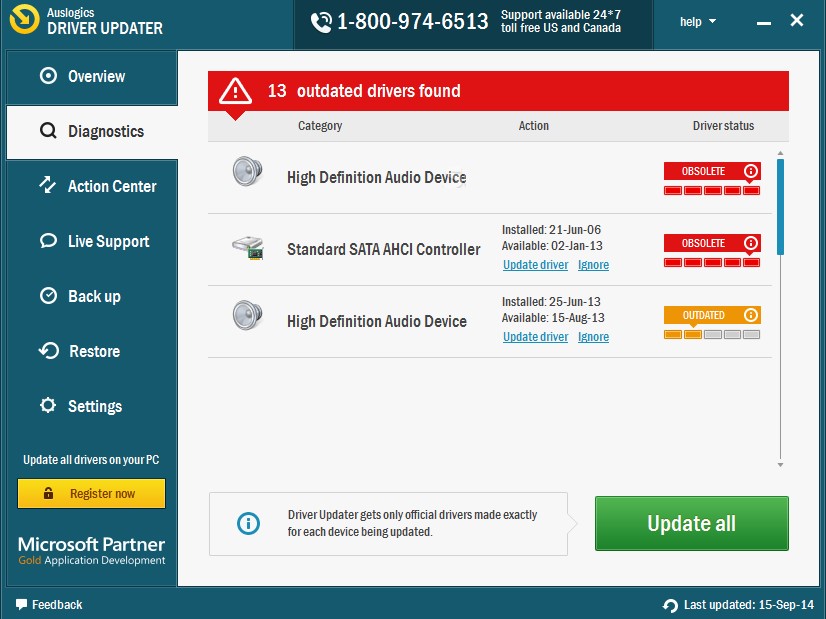Click the Action Center arrows icon
The image size is (826, 619).
(47, 185)
